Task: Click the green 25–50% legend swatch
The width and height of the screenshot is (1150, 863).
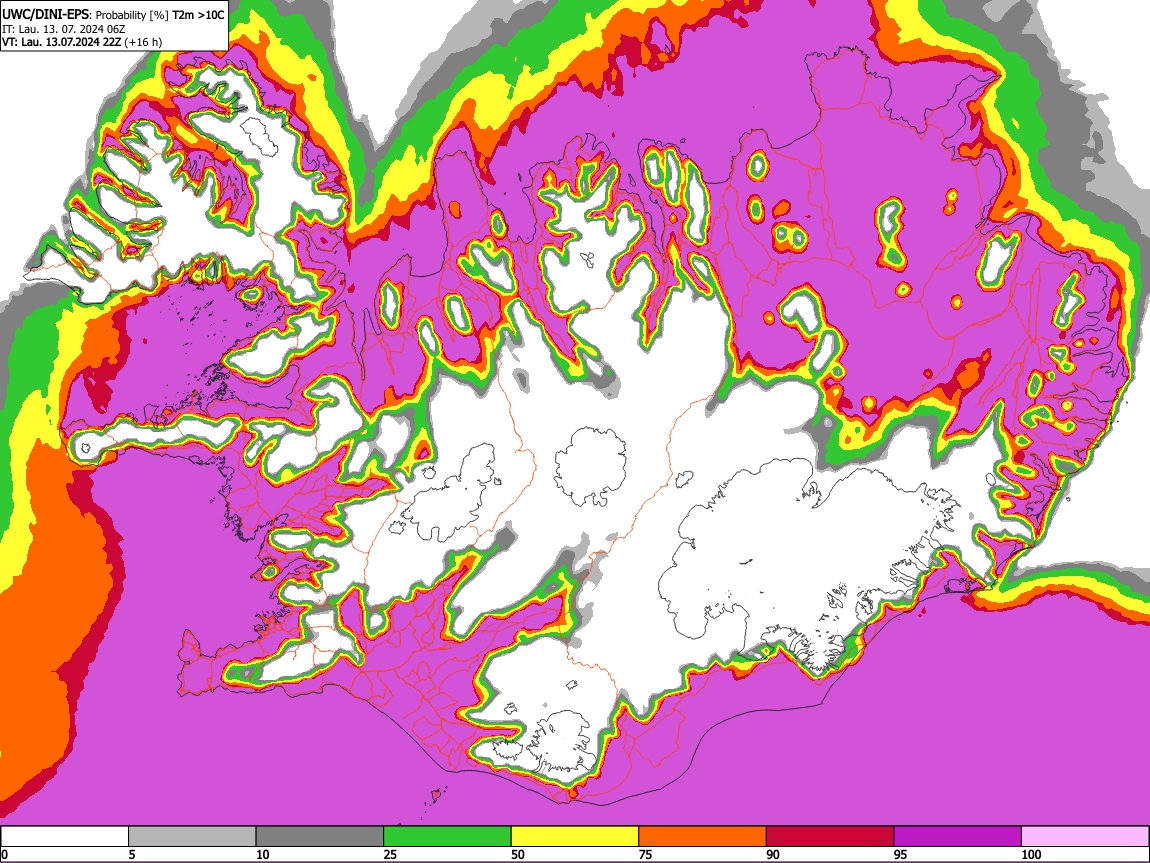Action: pos(447,837)
